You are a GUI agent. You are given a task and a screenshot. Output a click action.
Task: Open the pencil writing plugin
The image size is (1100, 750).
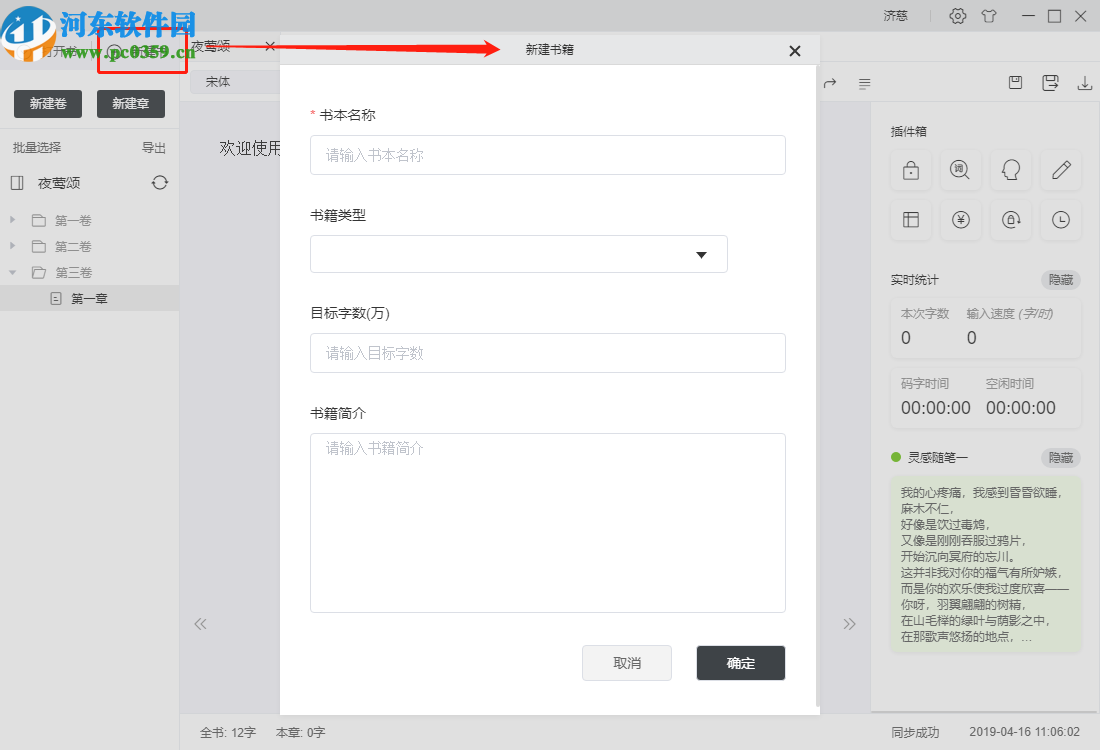(x=1060, y=170)
